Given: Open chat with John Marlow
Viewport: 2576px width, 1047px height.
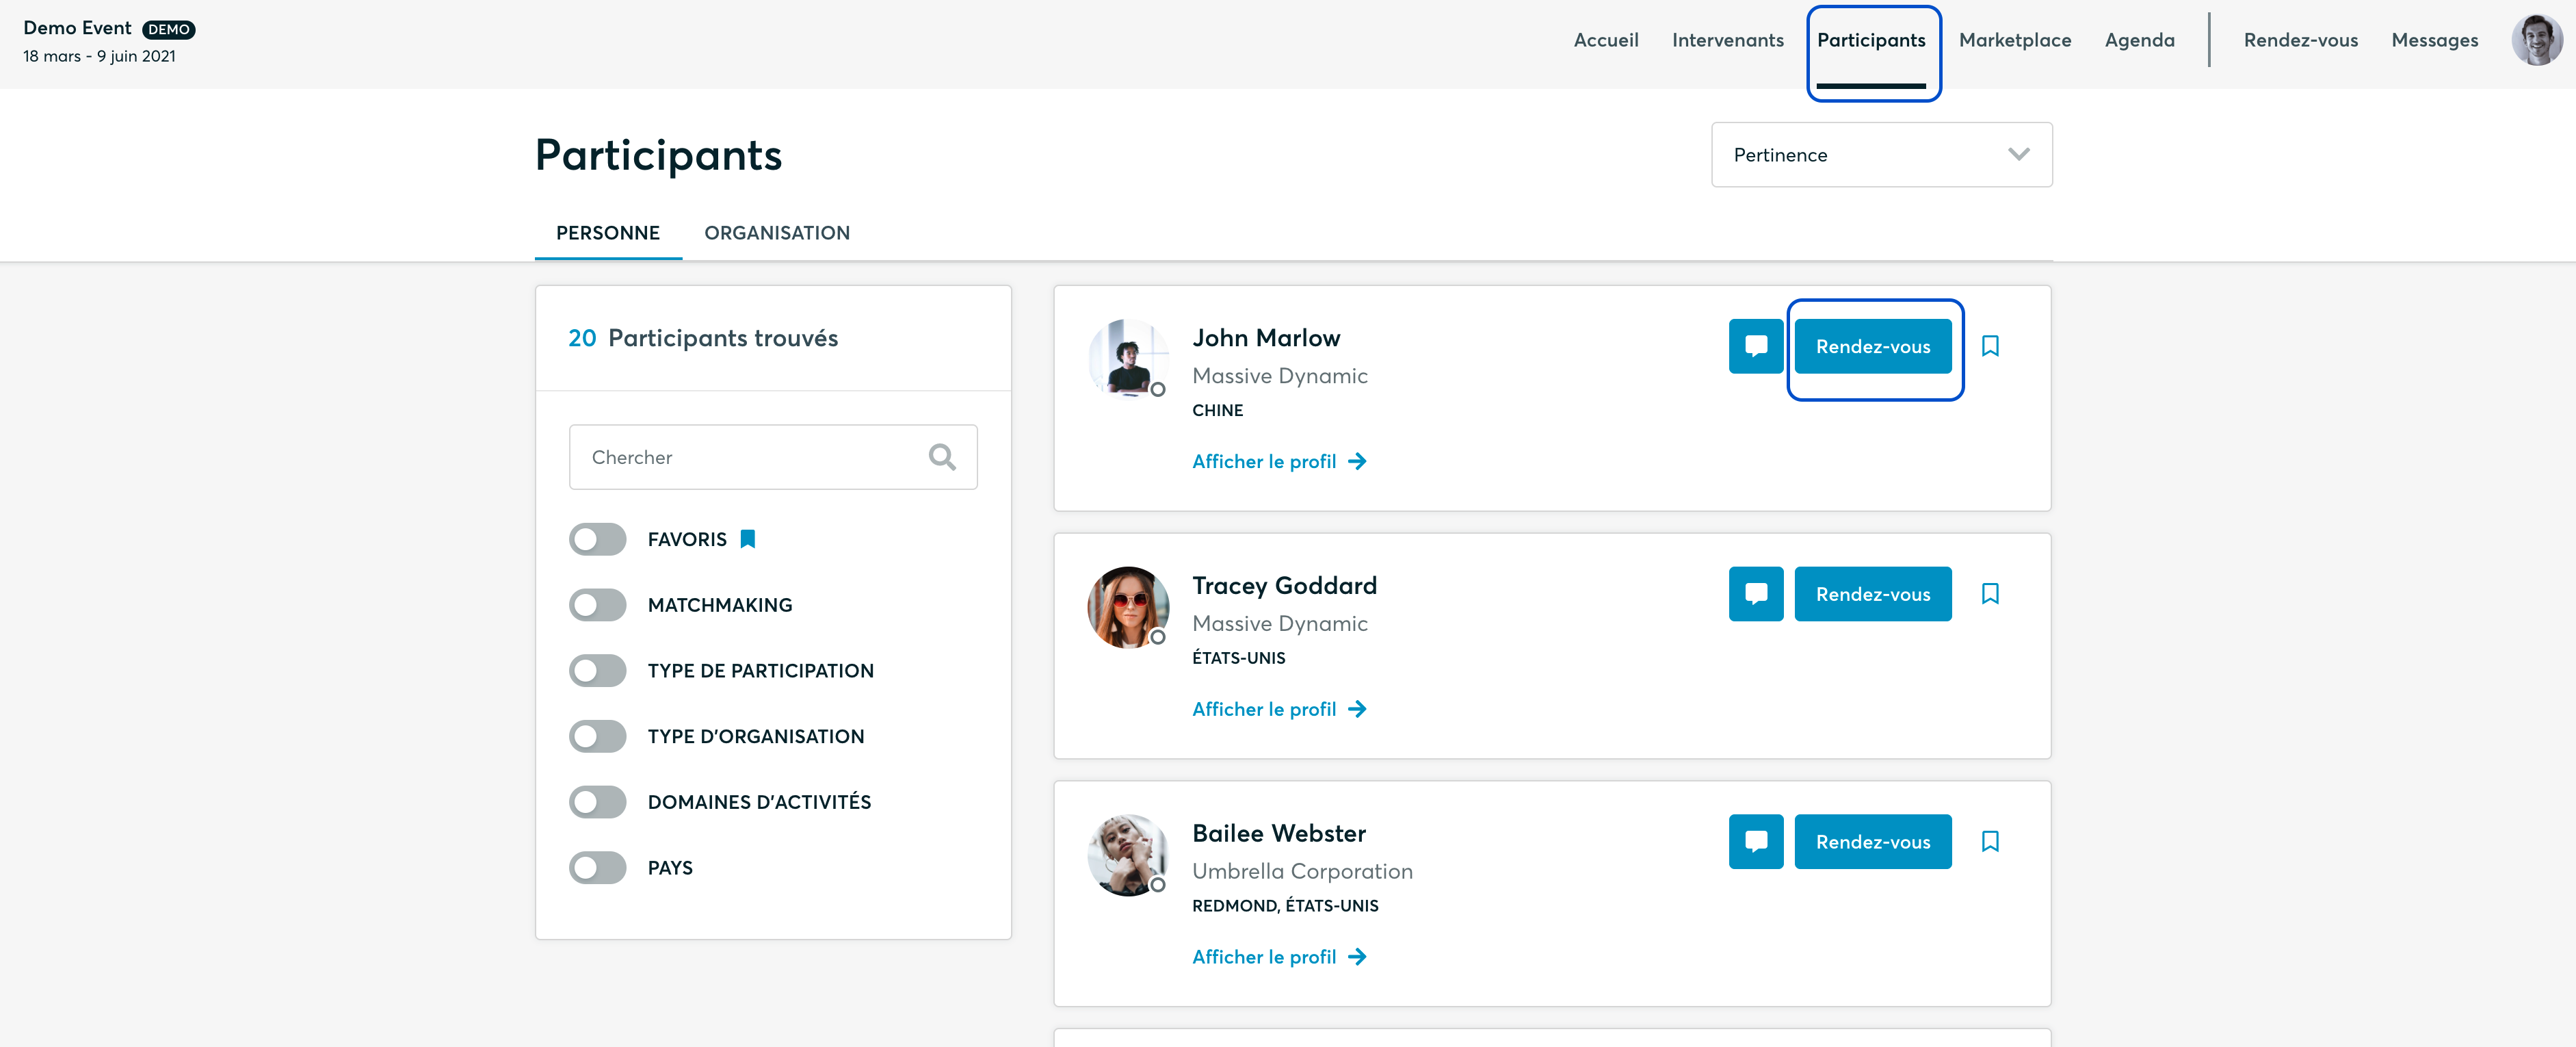Looking at the screenshot, I should (x=1755, y=346).
